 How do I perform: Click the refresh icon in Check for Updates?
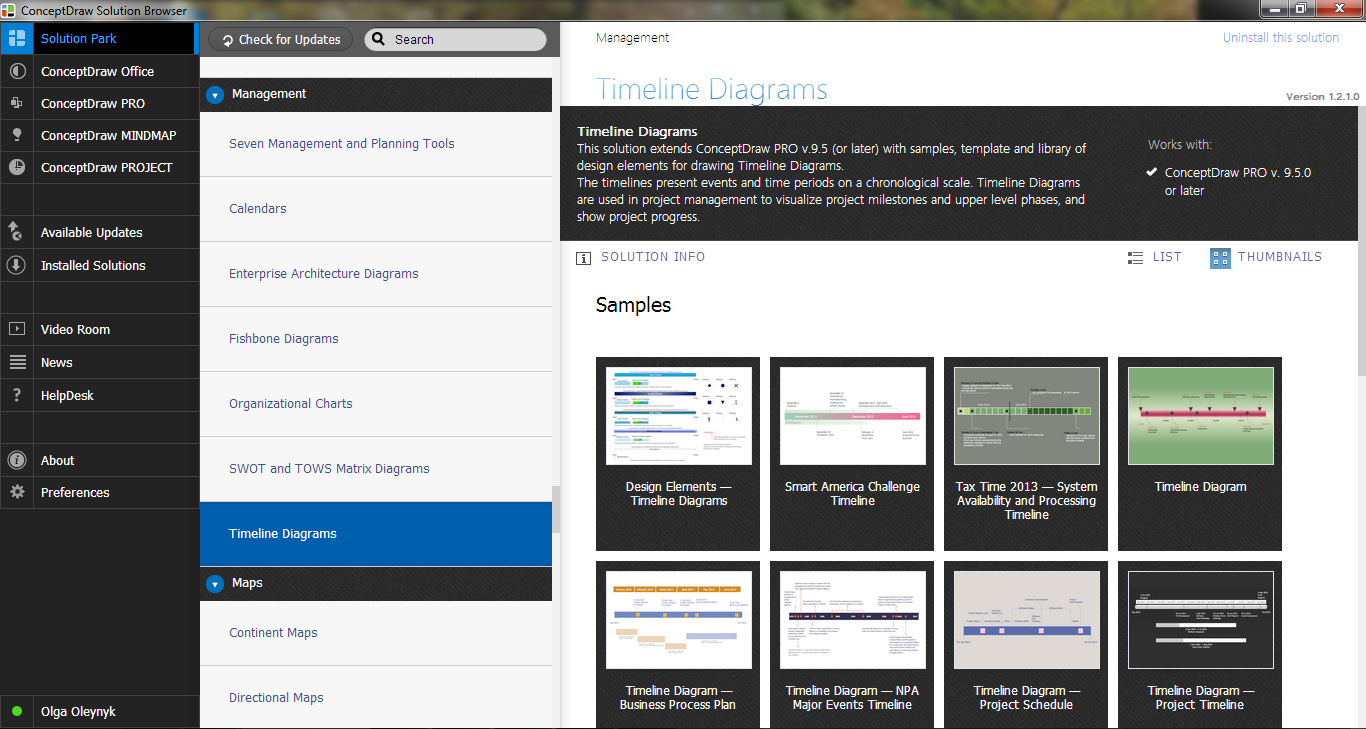pyautogui.click(x=228, y=40)
